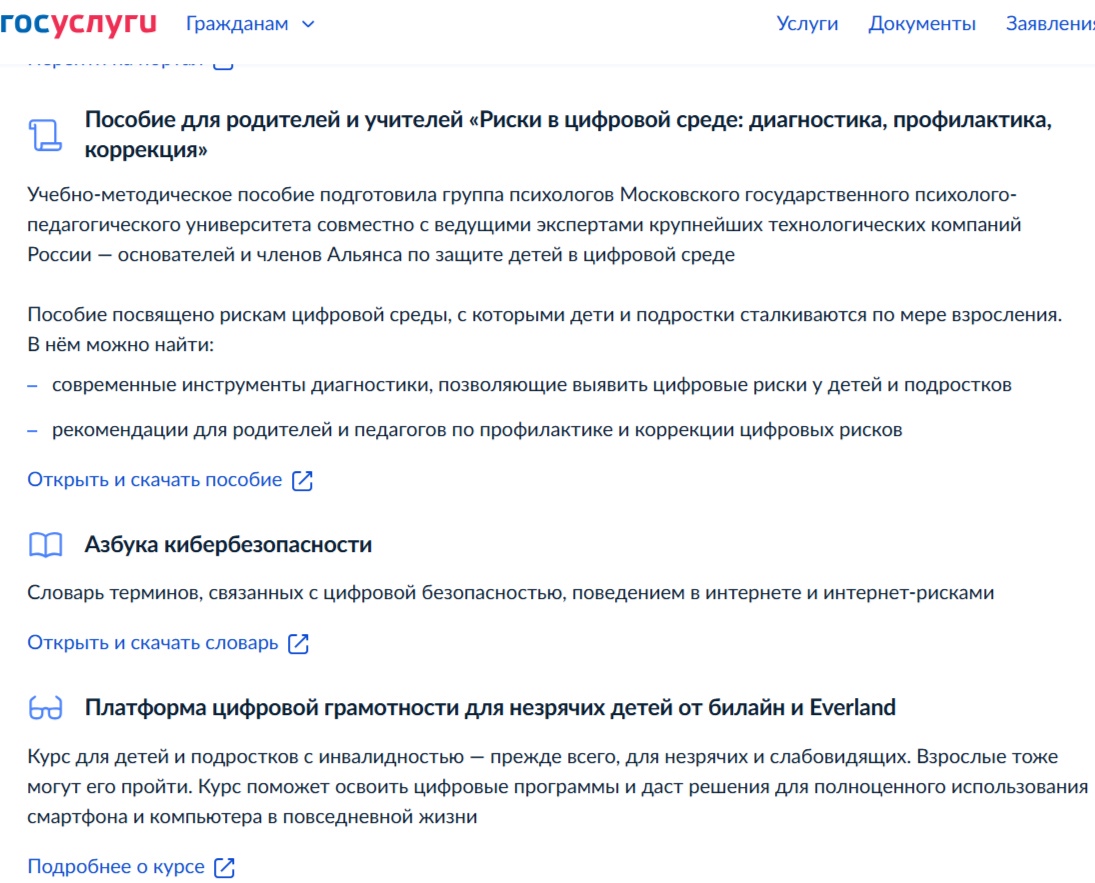Screen dimensions: 1095x883
Task: Click external-link icon after Подробнее о курсе
Action: tap(224, 868)
